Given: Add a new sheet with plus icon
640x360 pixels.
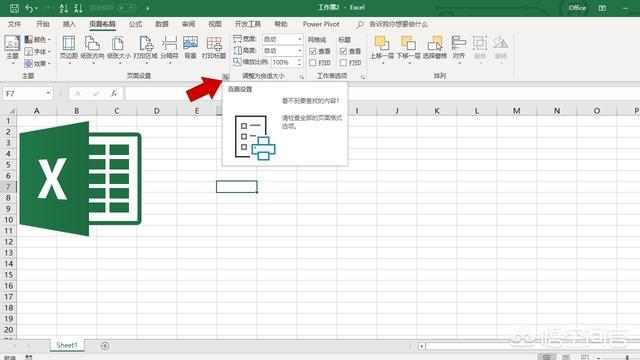Looking at the screenshot, I should click(105, 346).
